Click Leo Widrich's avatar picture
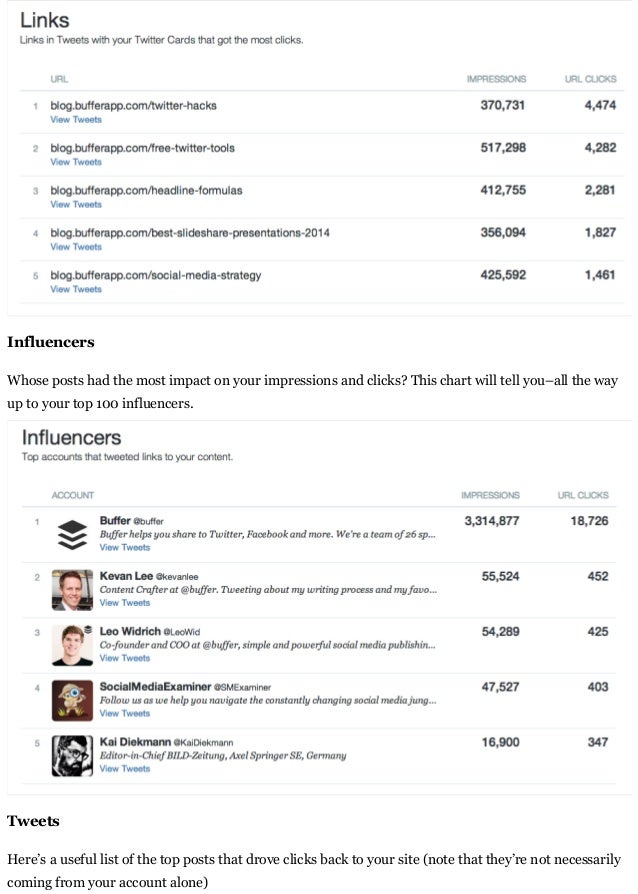The width and height of the screenshot is (638, 894). [x=72, y=645]
